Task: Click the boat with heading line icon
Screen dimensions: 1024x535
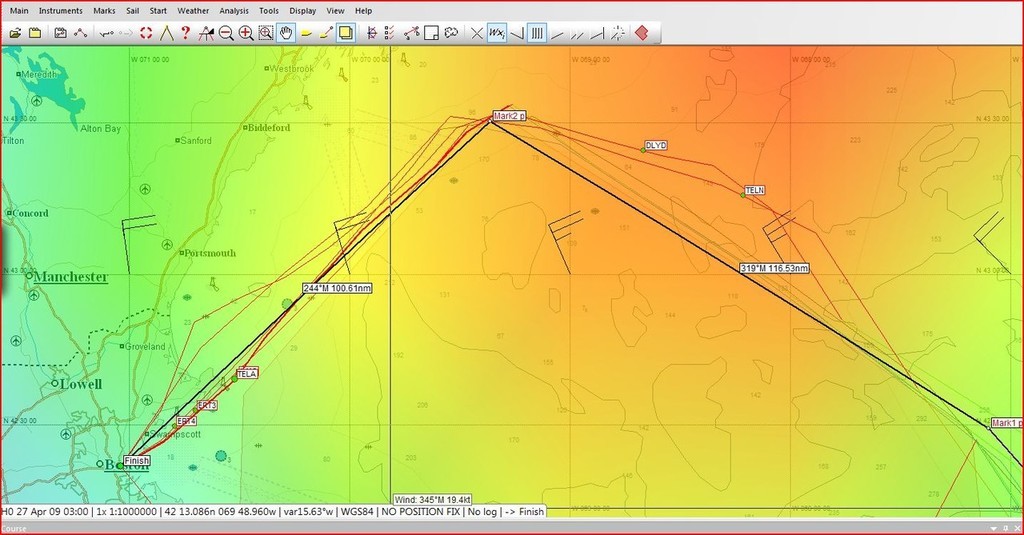Action: [326, 33]
